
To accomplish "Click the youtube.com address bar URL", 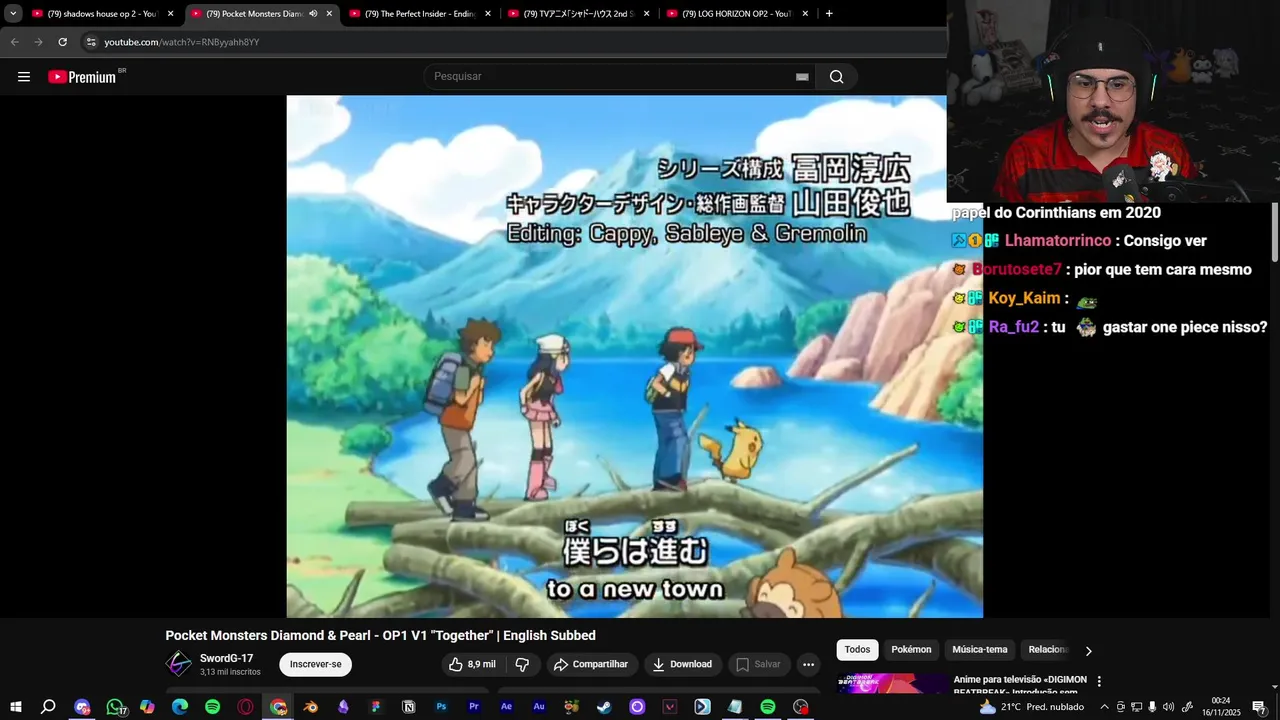I will click(182, 42).
